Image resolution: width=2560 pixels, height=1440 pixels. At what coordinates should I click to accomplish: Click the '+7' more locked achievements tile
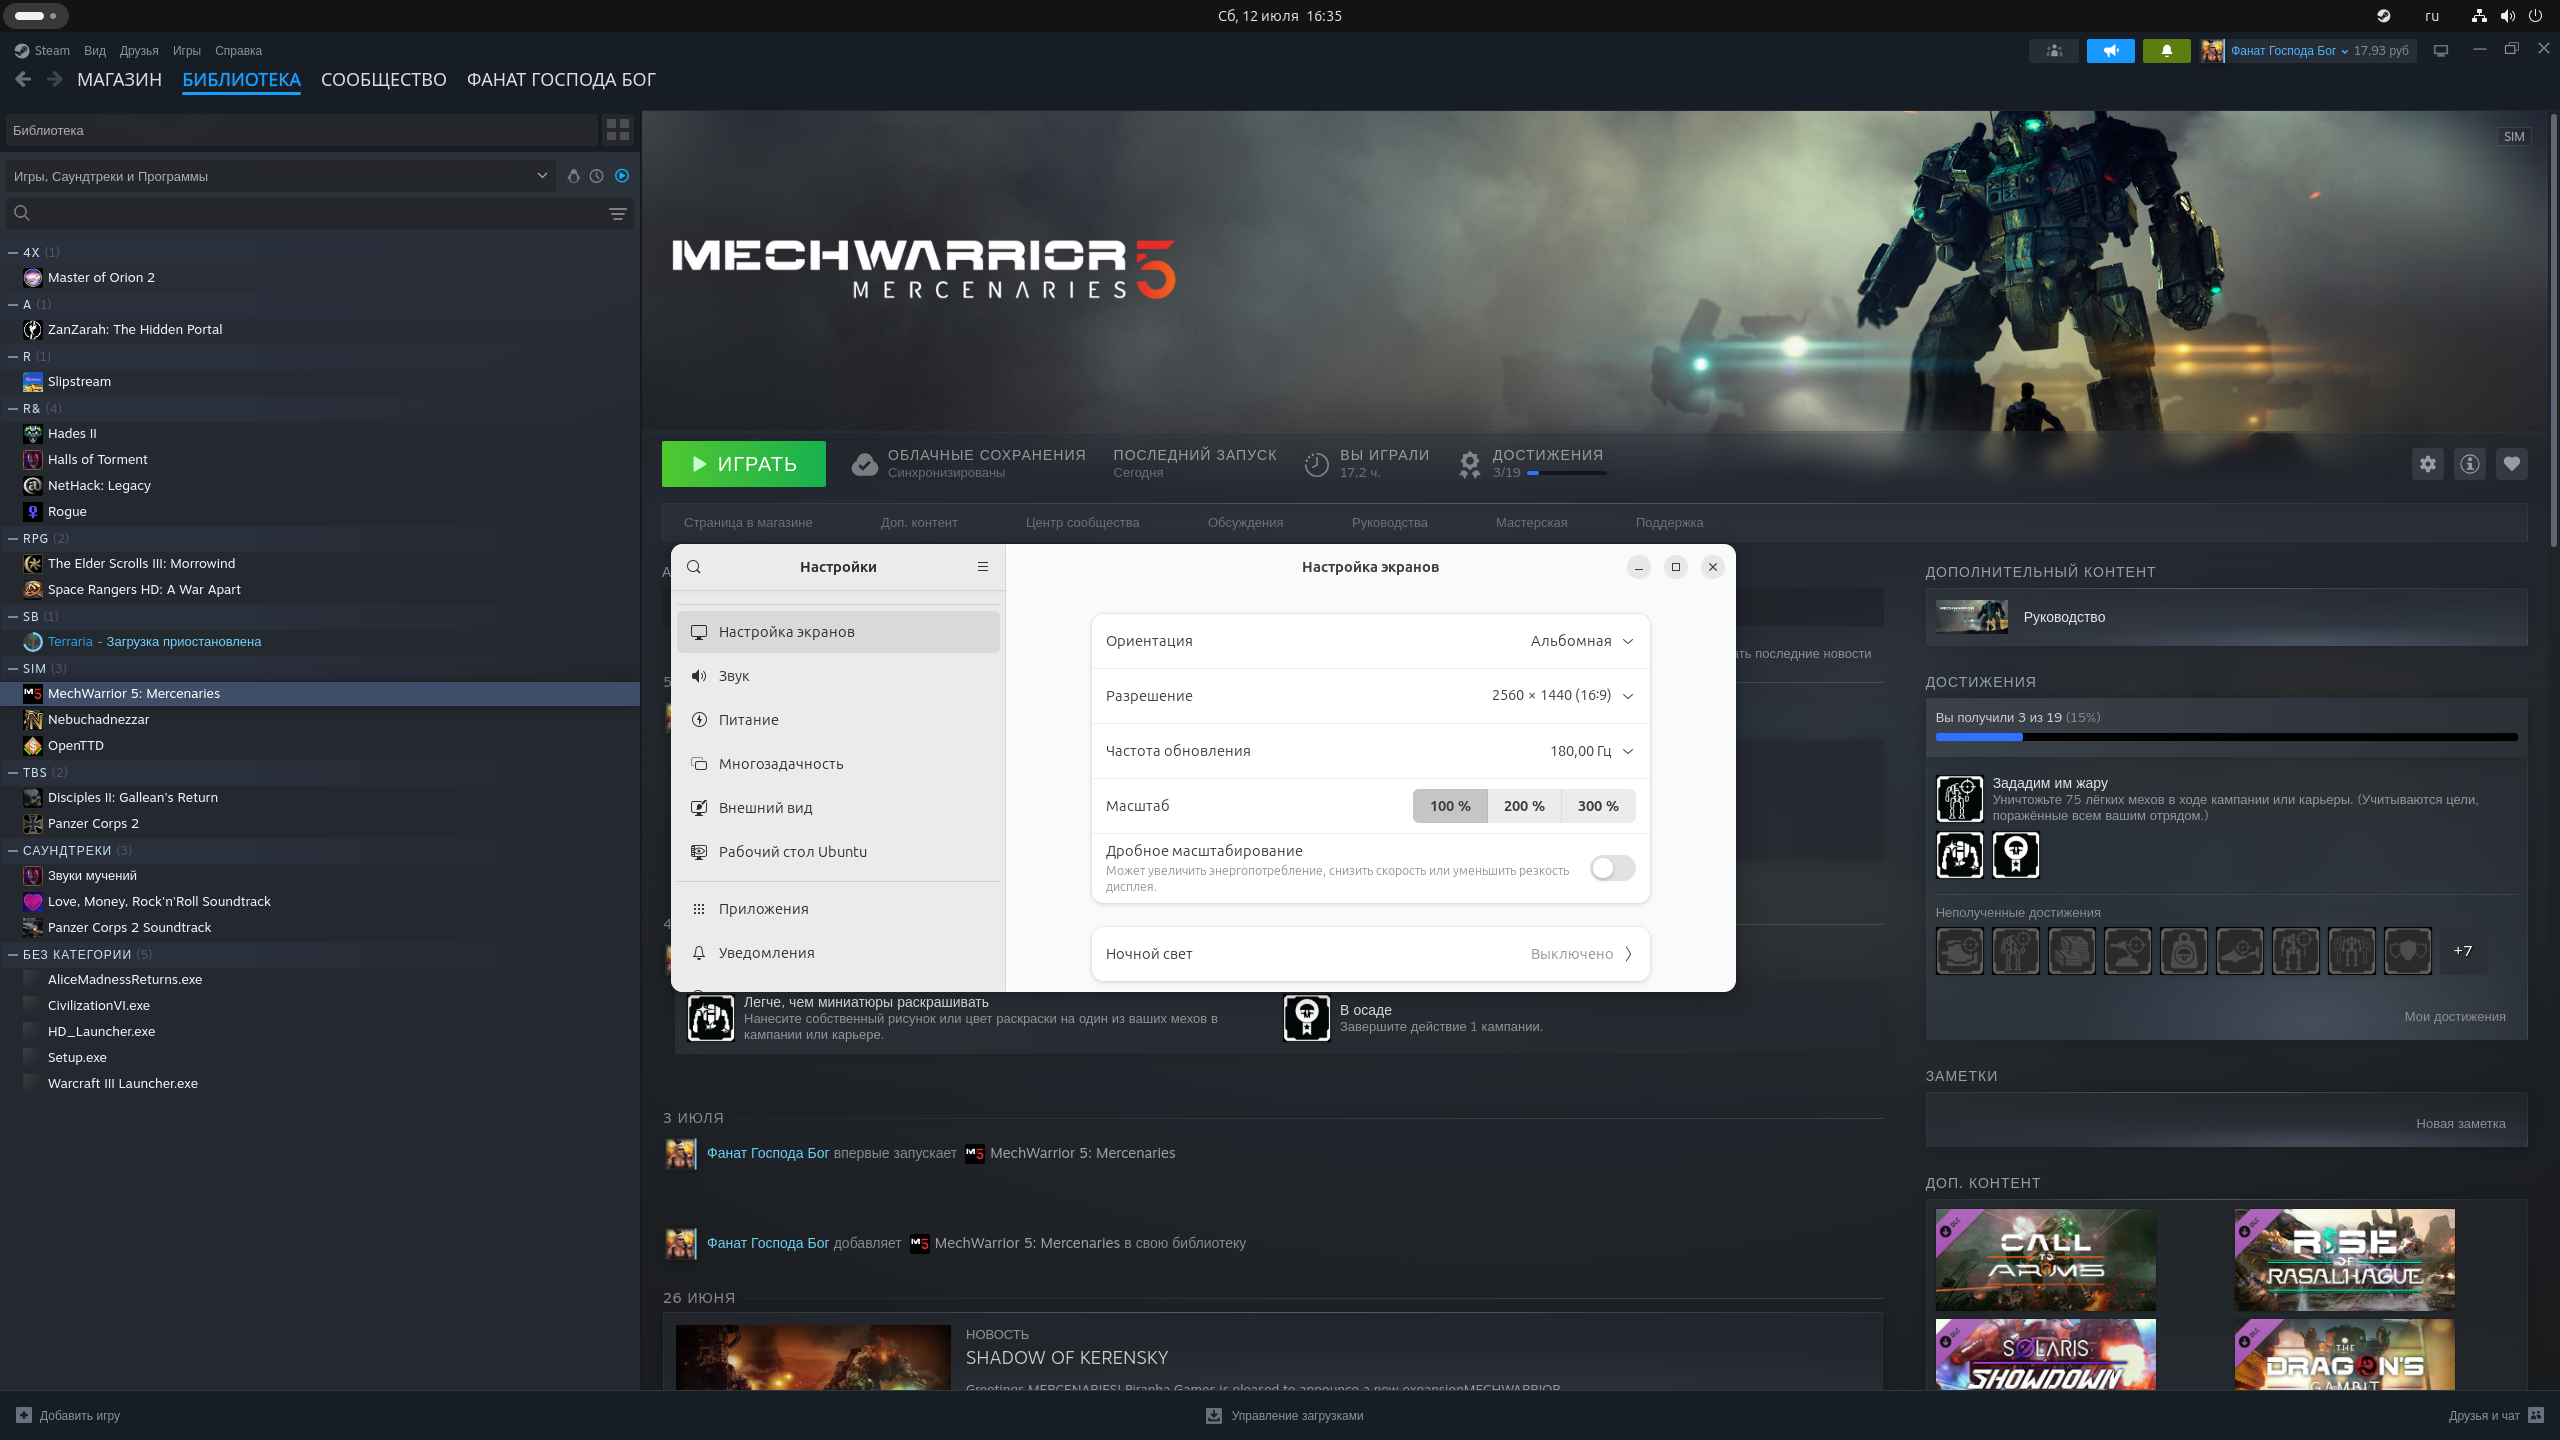click(x=2463, y=951)
